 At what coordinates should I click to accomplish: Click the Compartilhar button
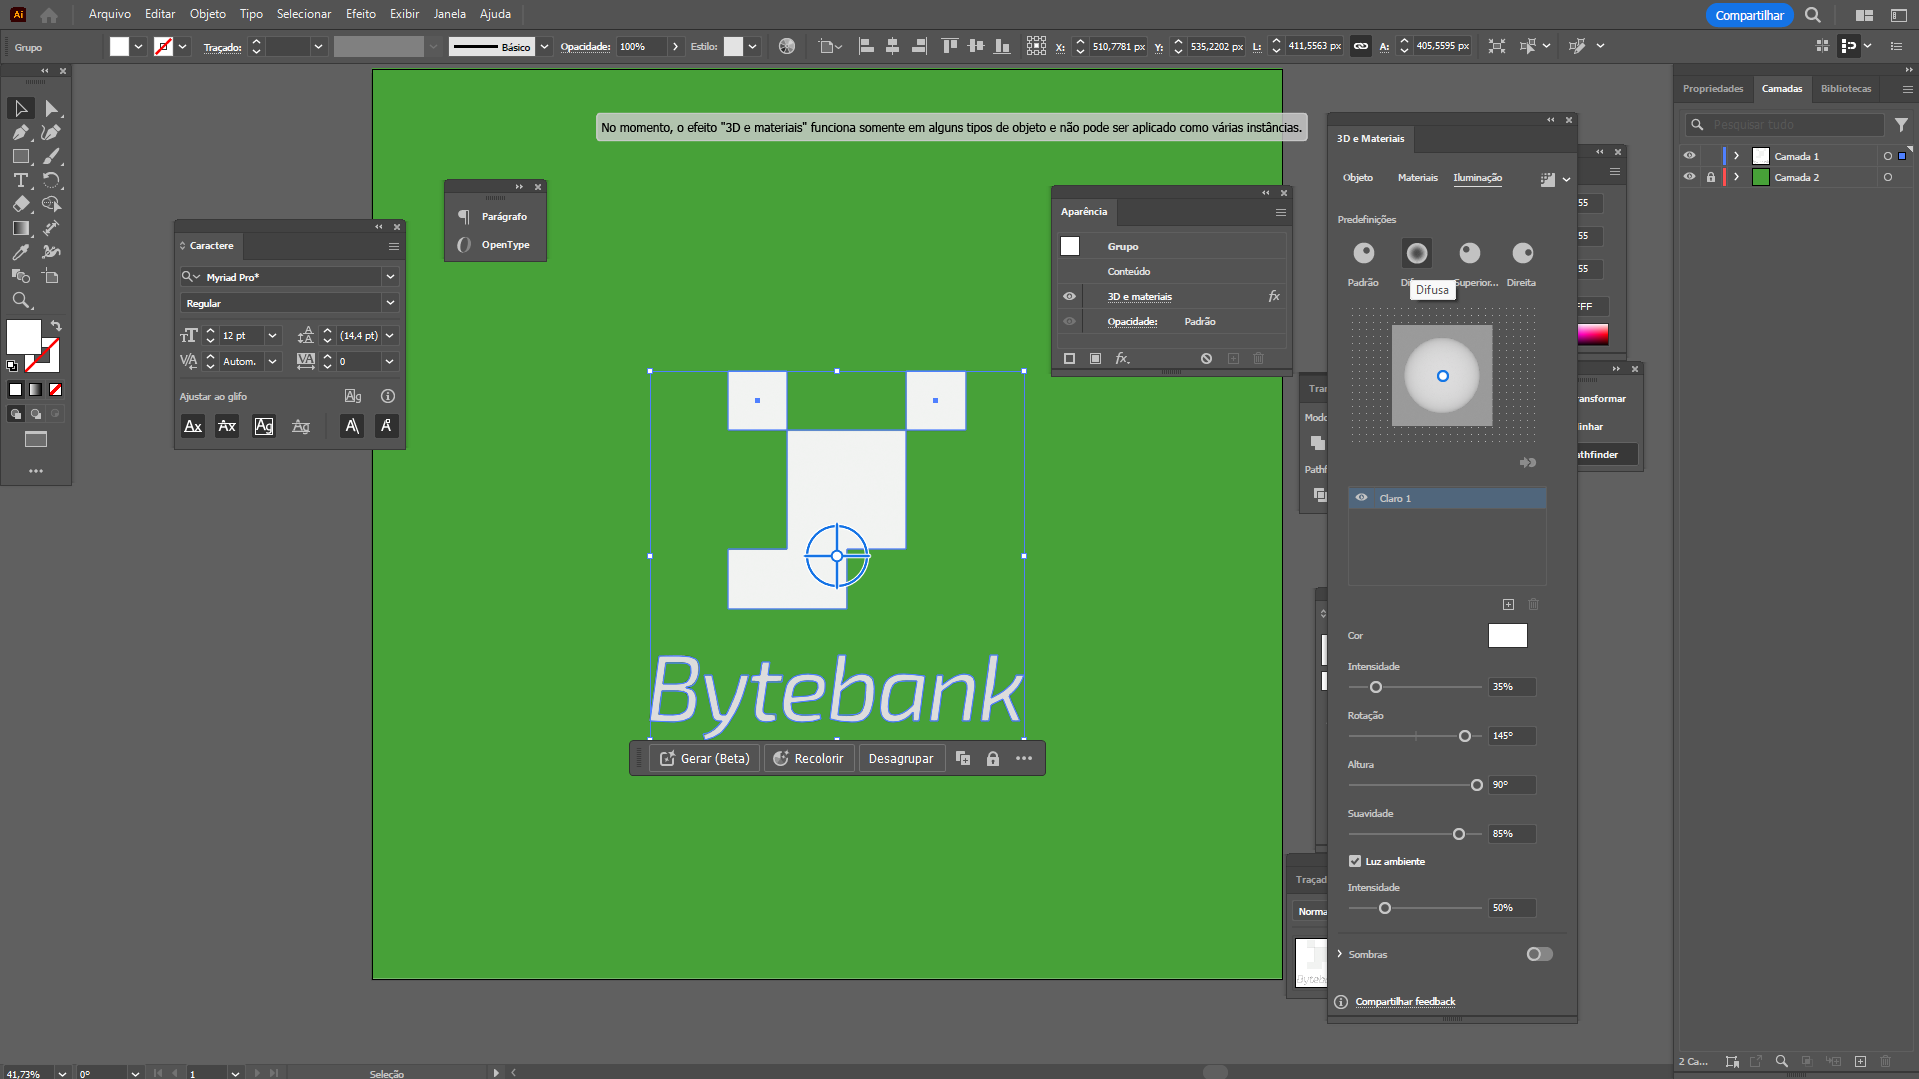1749,15
